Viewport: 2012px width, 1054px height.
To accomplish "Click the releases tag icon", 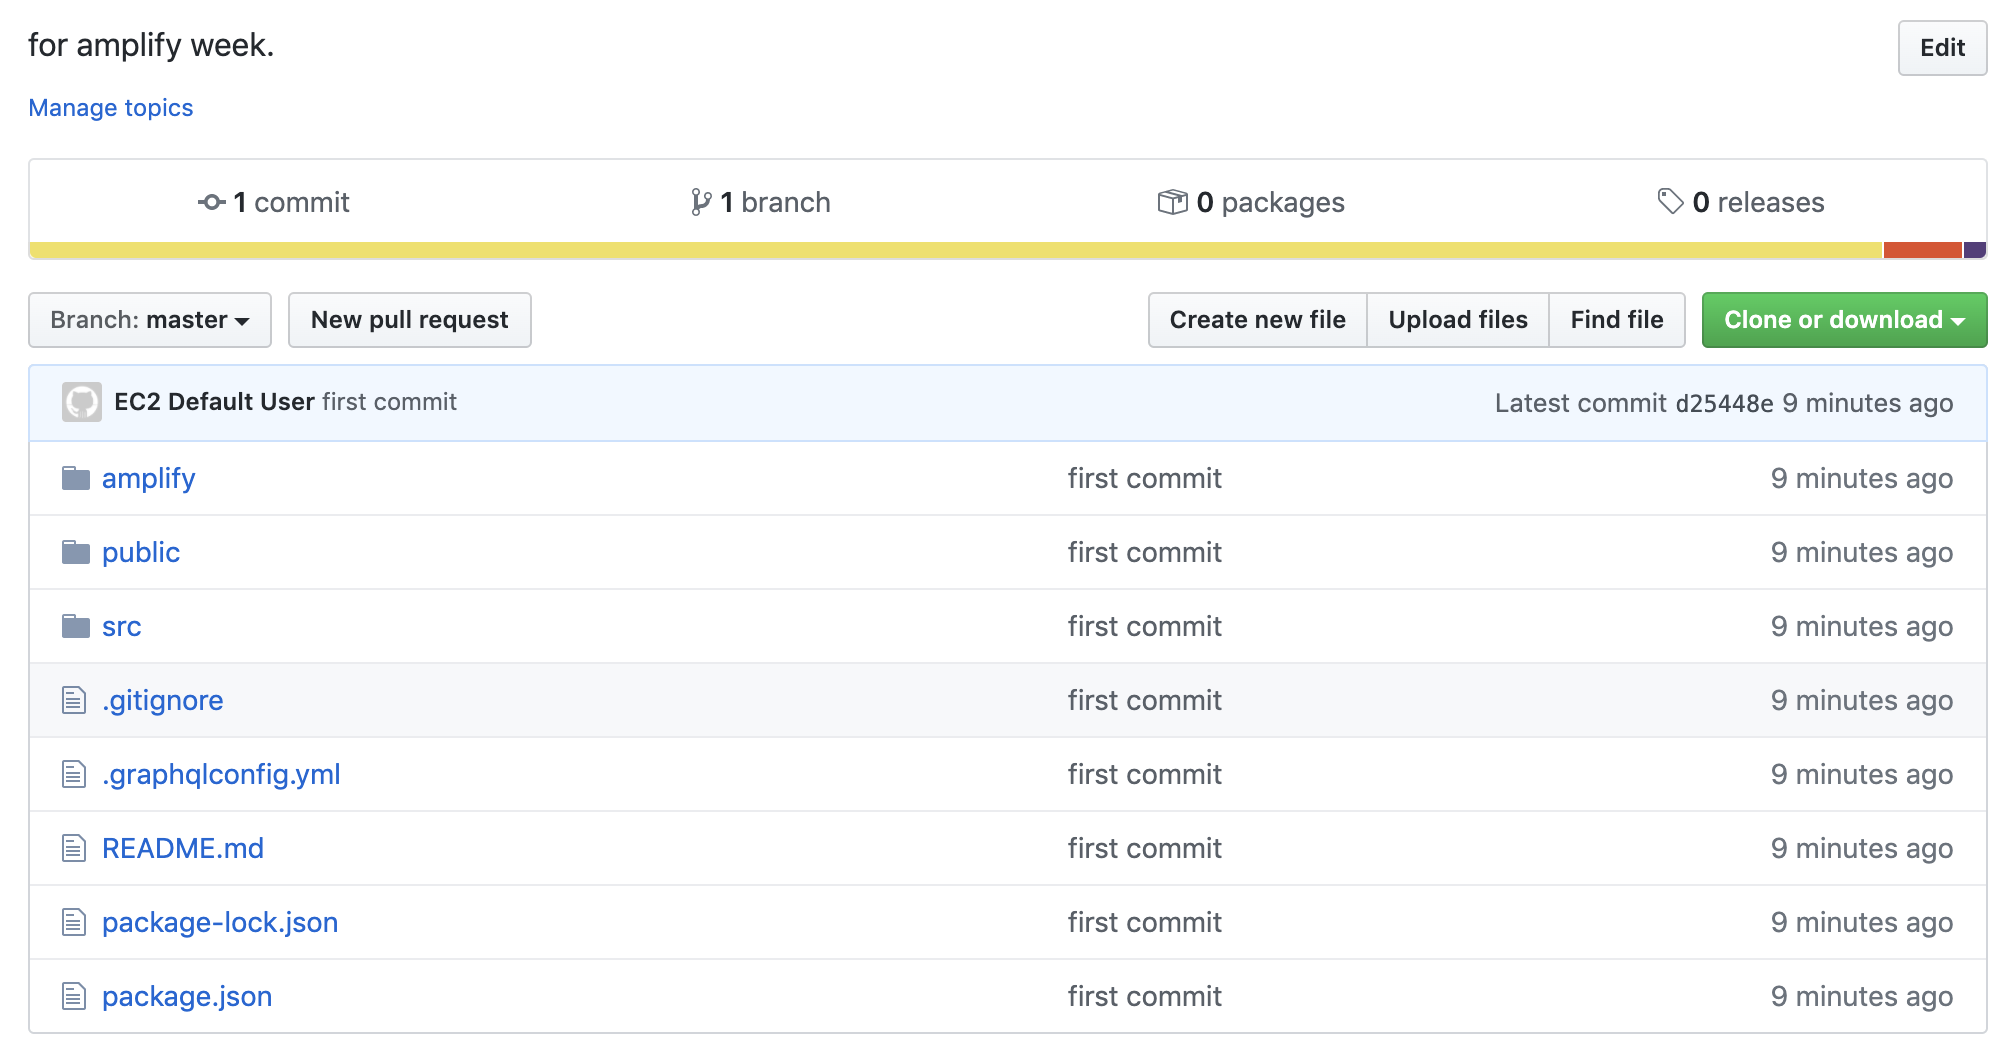I will click(1670, 201).
